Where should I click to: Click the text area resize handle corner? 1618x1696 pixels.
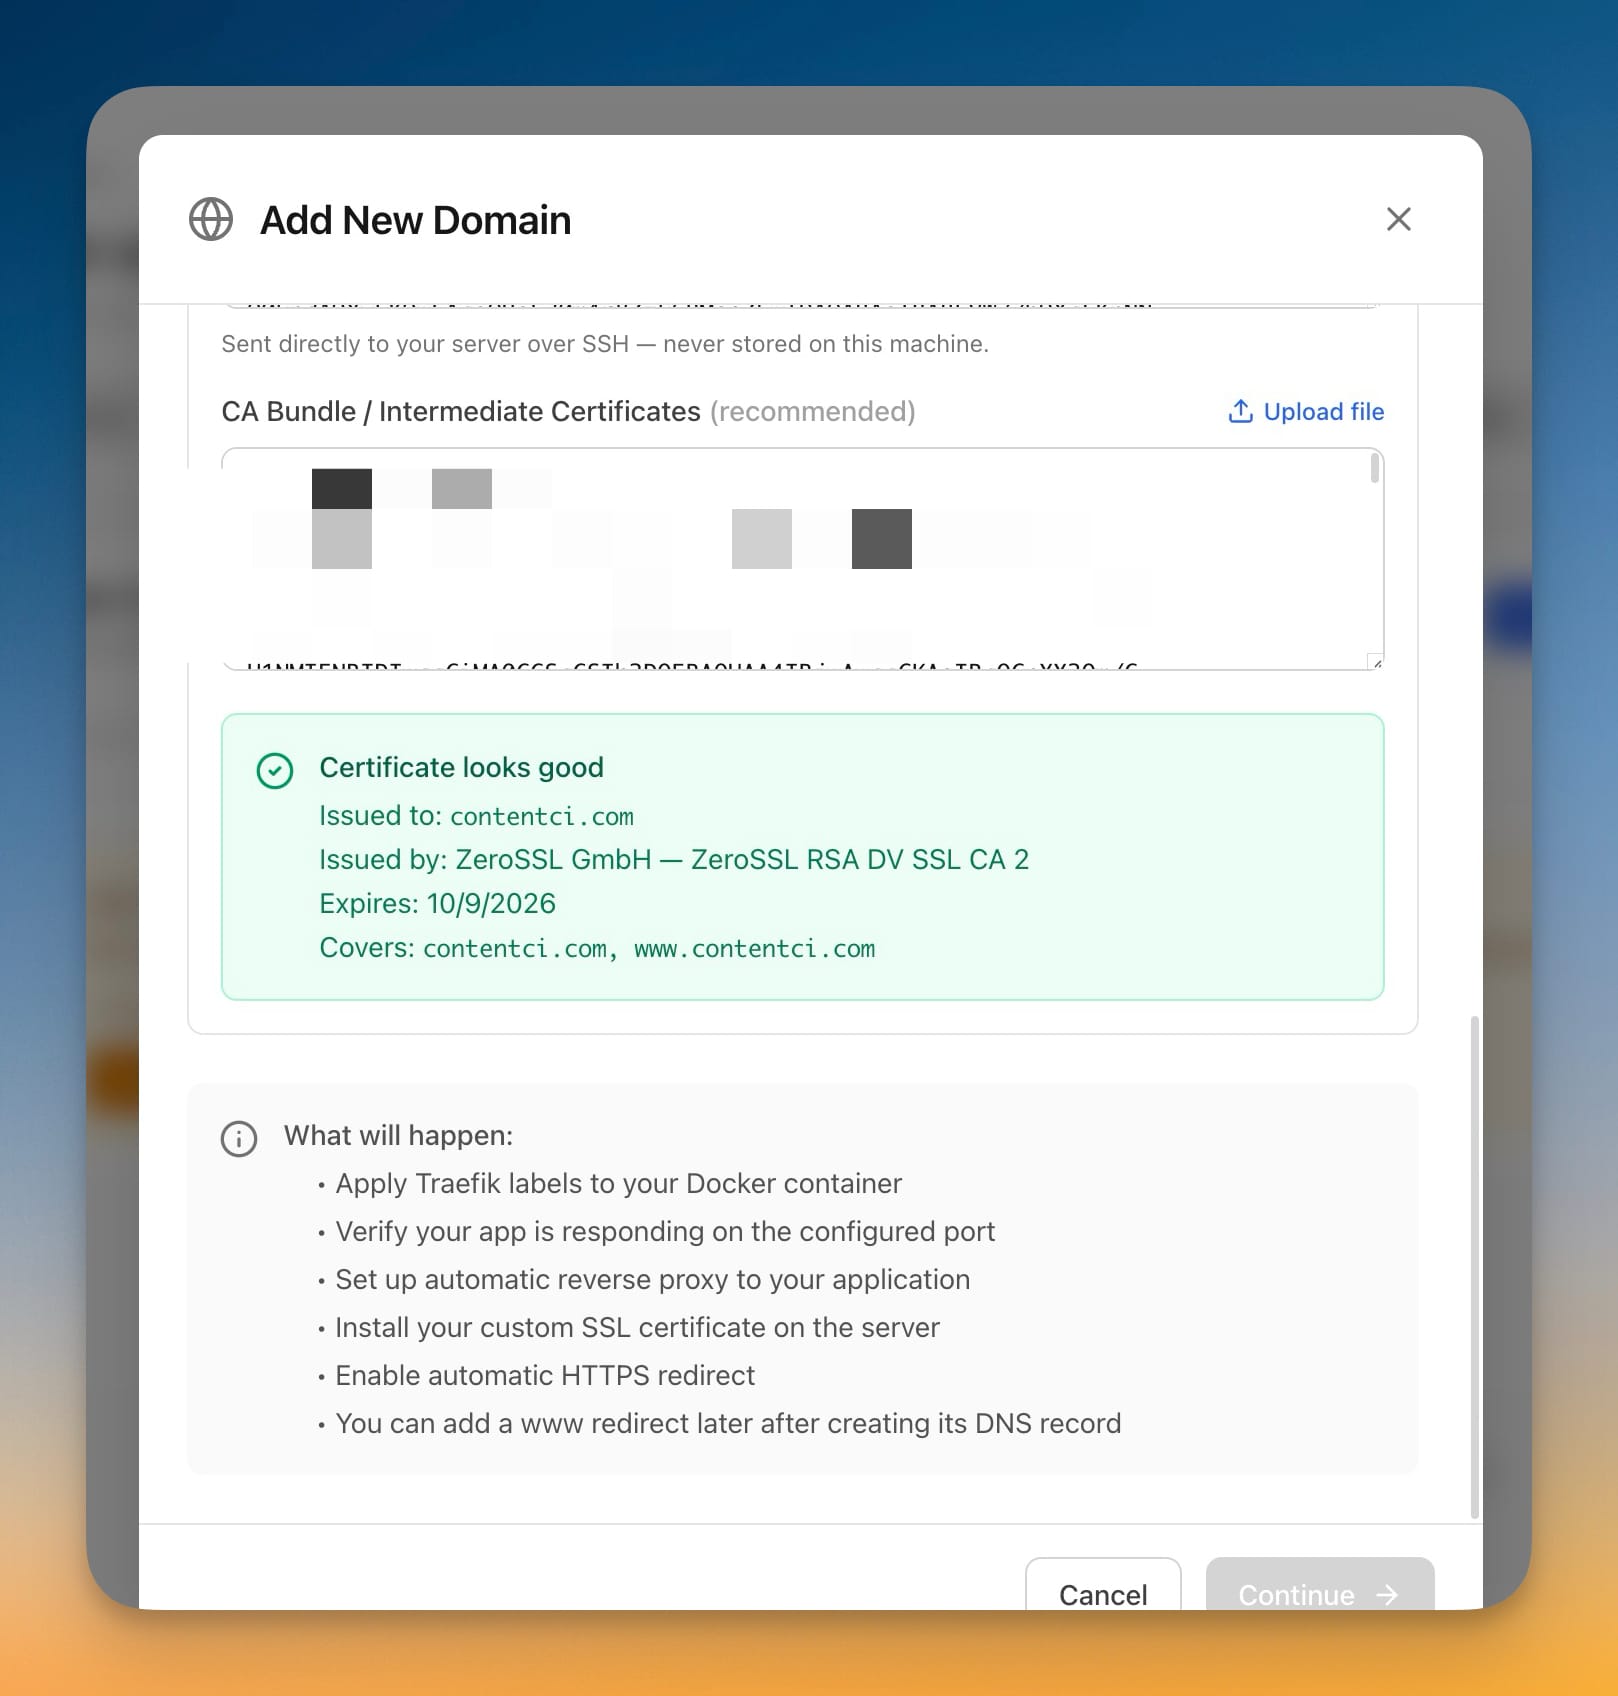click(1376, 662)
